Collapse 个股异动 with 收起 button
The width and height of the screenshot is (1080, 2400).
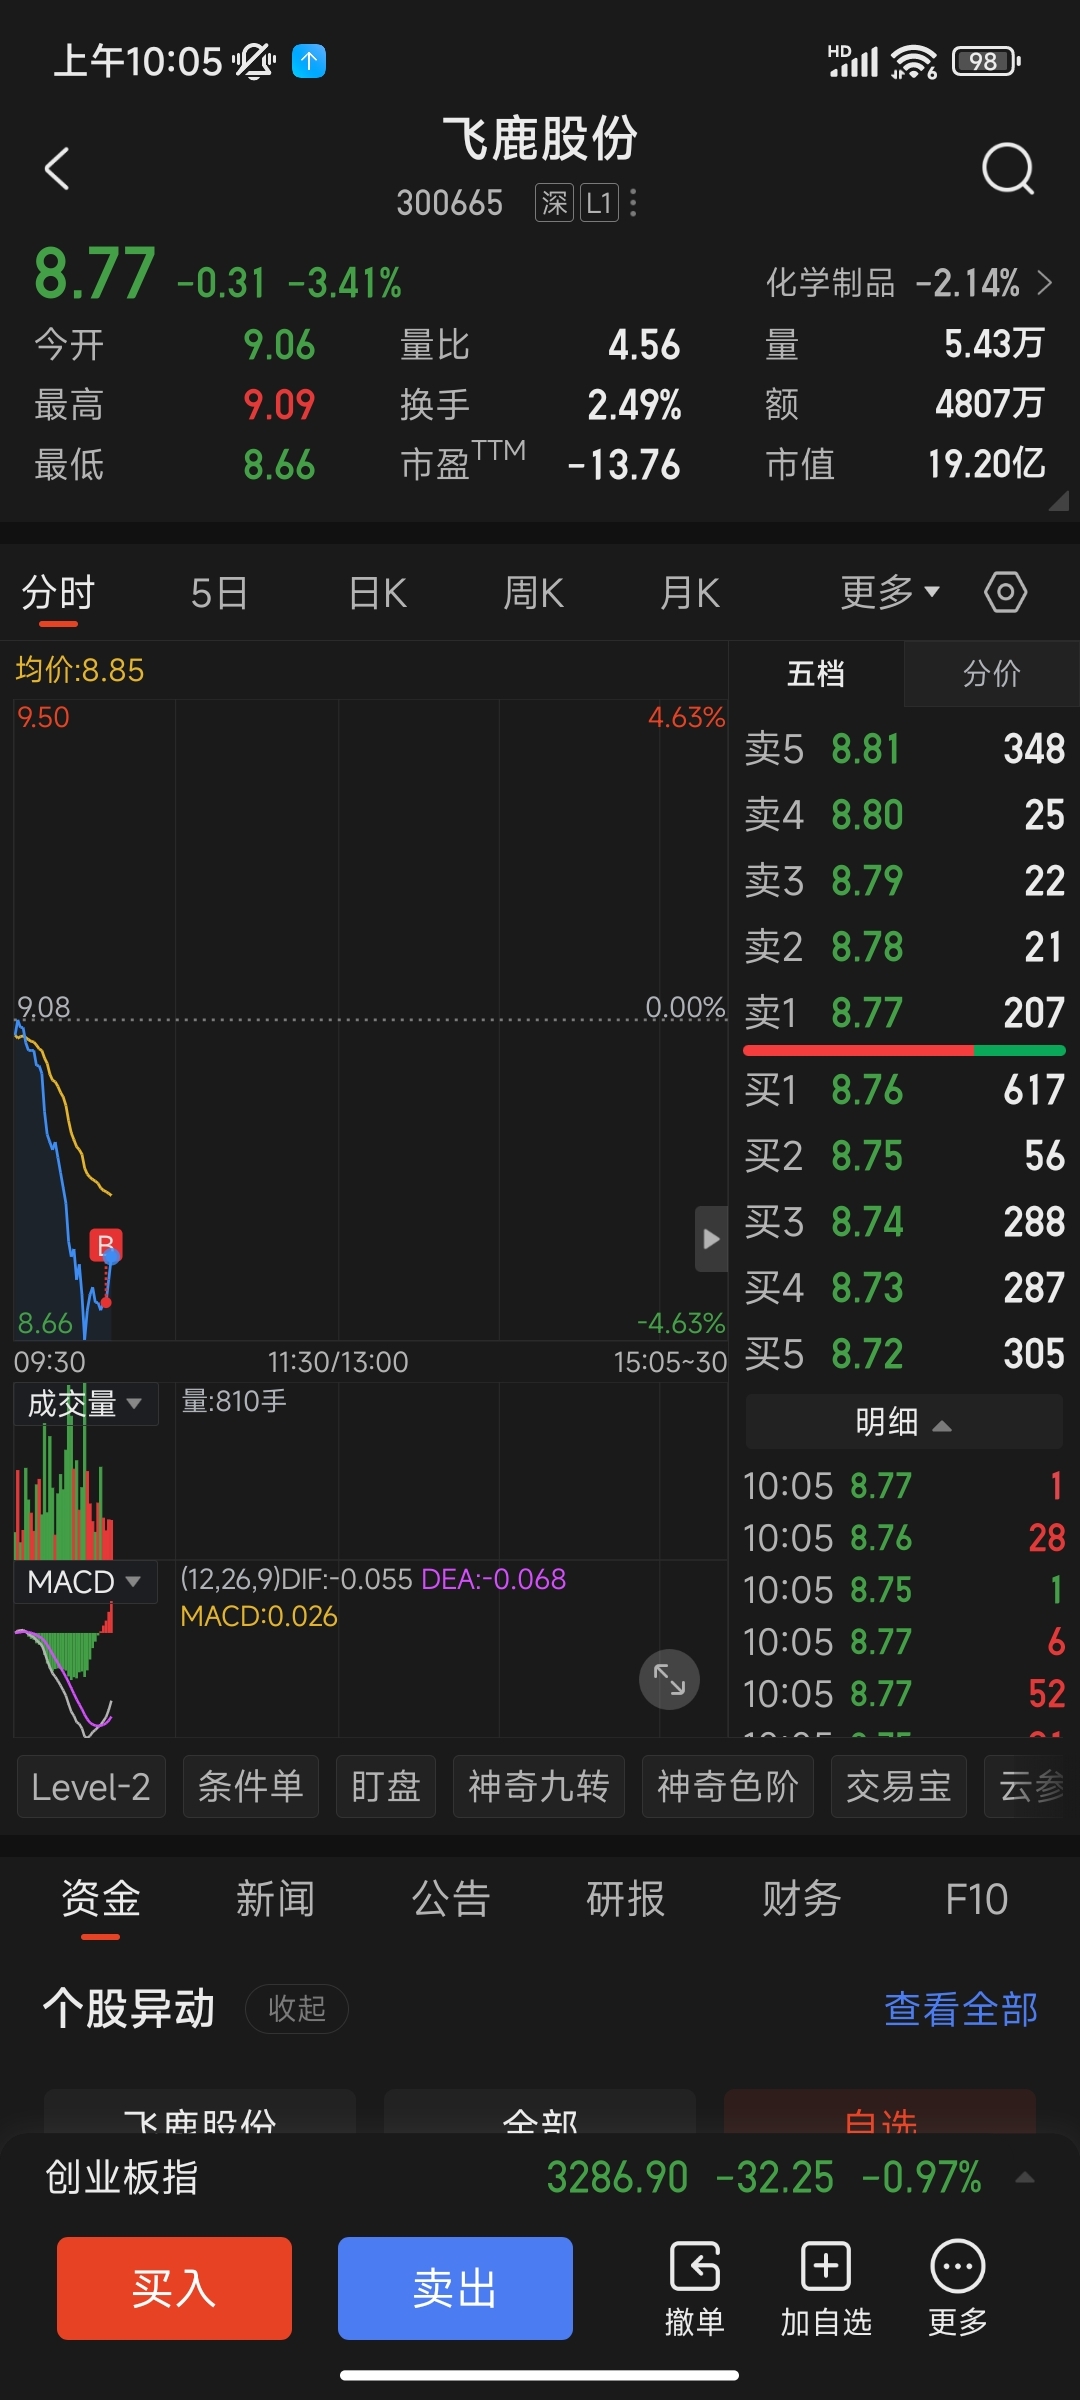[297, 2008]
